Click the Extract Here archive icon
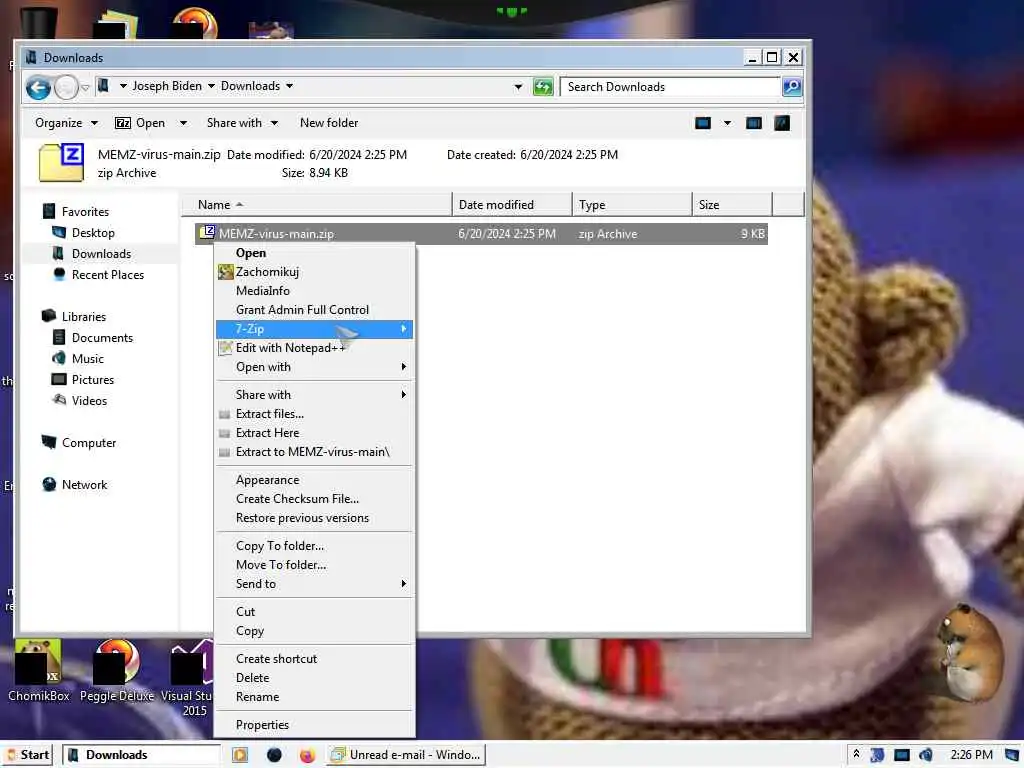The height and width of the screenshot is (768, 1024). pyautogui.click(x=225, y=433)
